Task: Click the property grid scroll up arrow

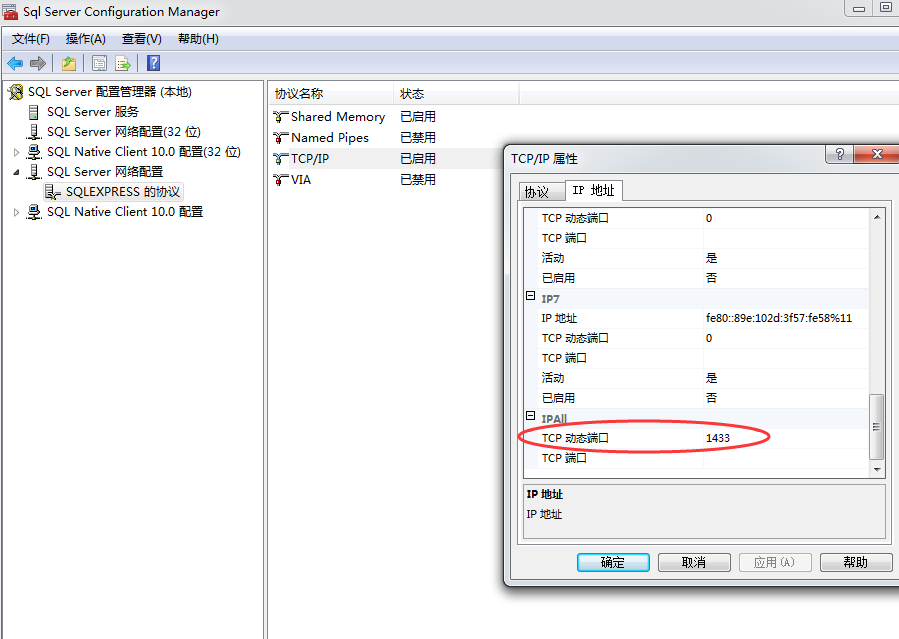Action: [877, 217]
